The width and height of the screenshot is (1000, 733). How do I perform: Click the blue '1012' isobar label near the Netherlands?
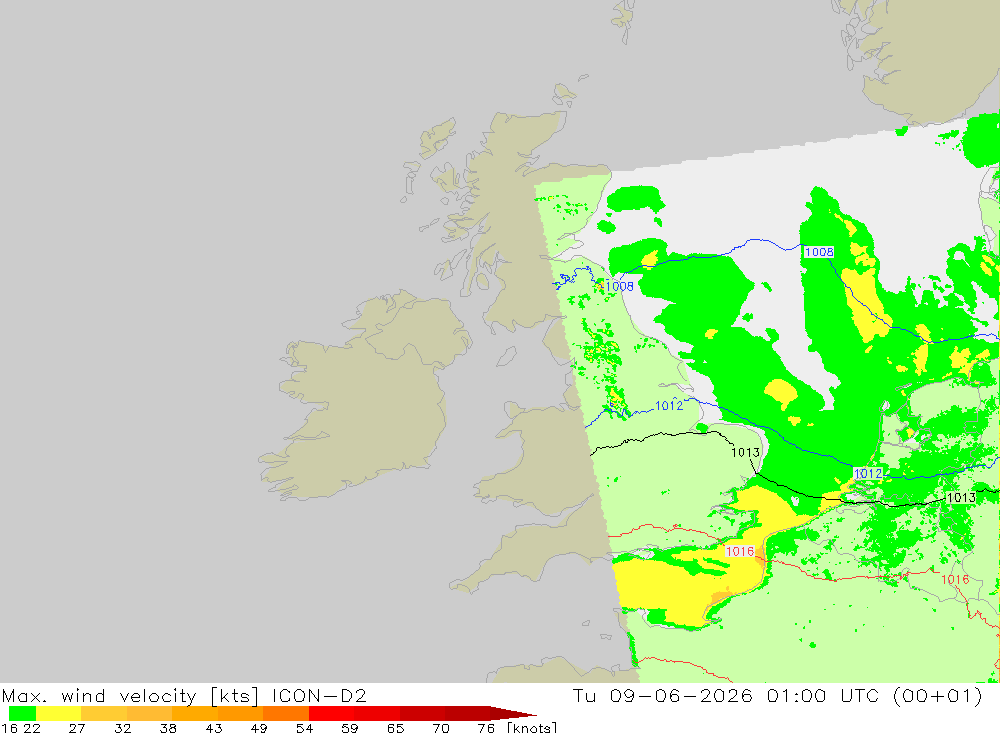pyautogui.click(x=868, y=473)
